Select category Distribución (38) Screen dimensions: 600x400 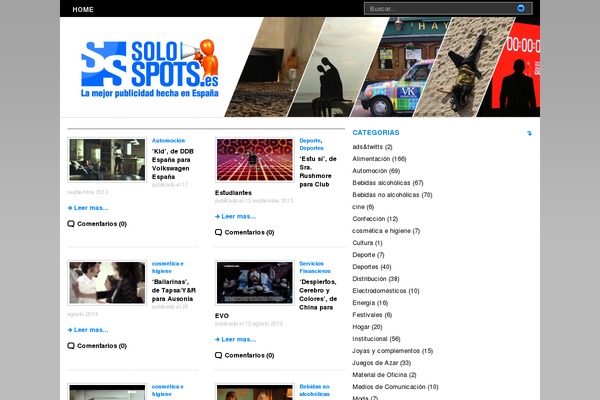[376, 279]
